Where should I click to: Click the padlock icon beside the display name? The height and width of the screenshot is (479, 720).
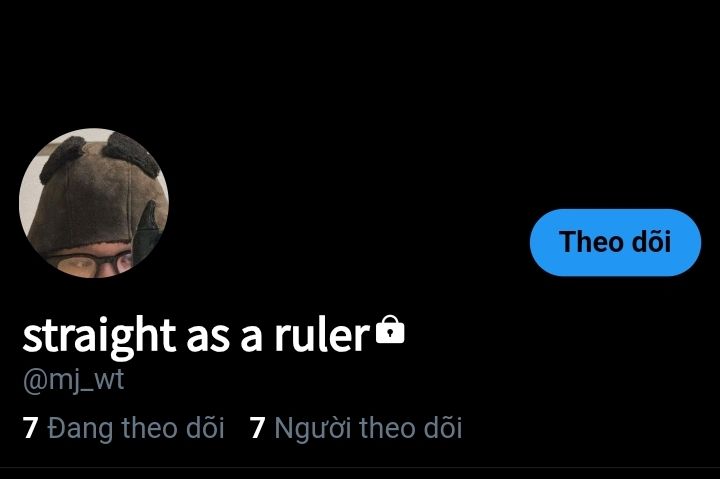pos(390,329)
